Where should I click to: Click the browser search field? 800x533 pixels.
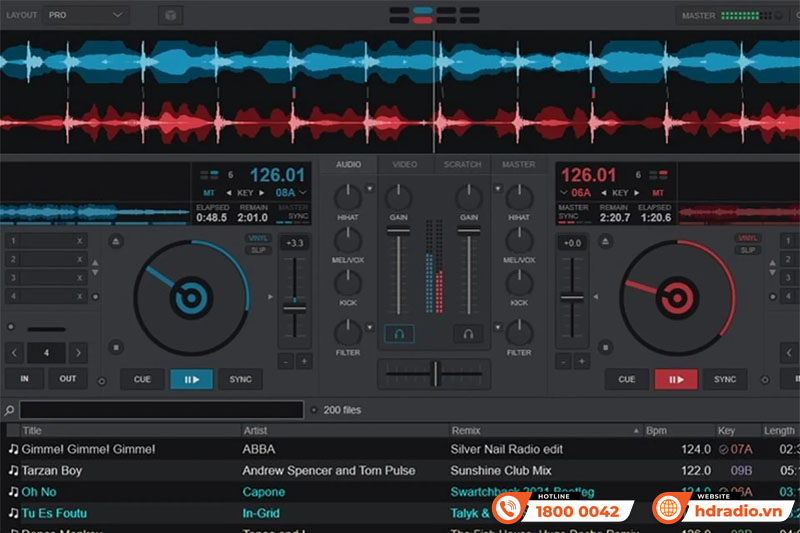162,410
